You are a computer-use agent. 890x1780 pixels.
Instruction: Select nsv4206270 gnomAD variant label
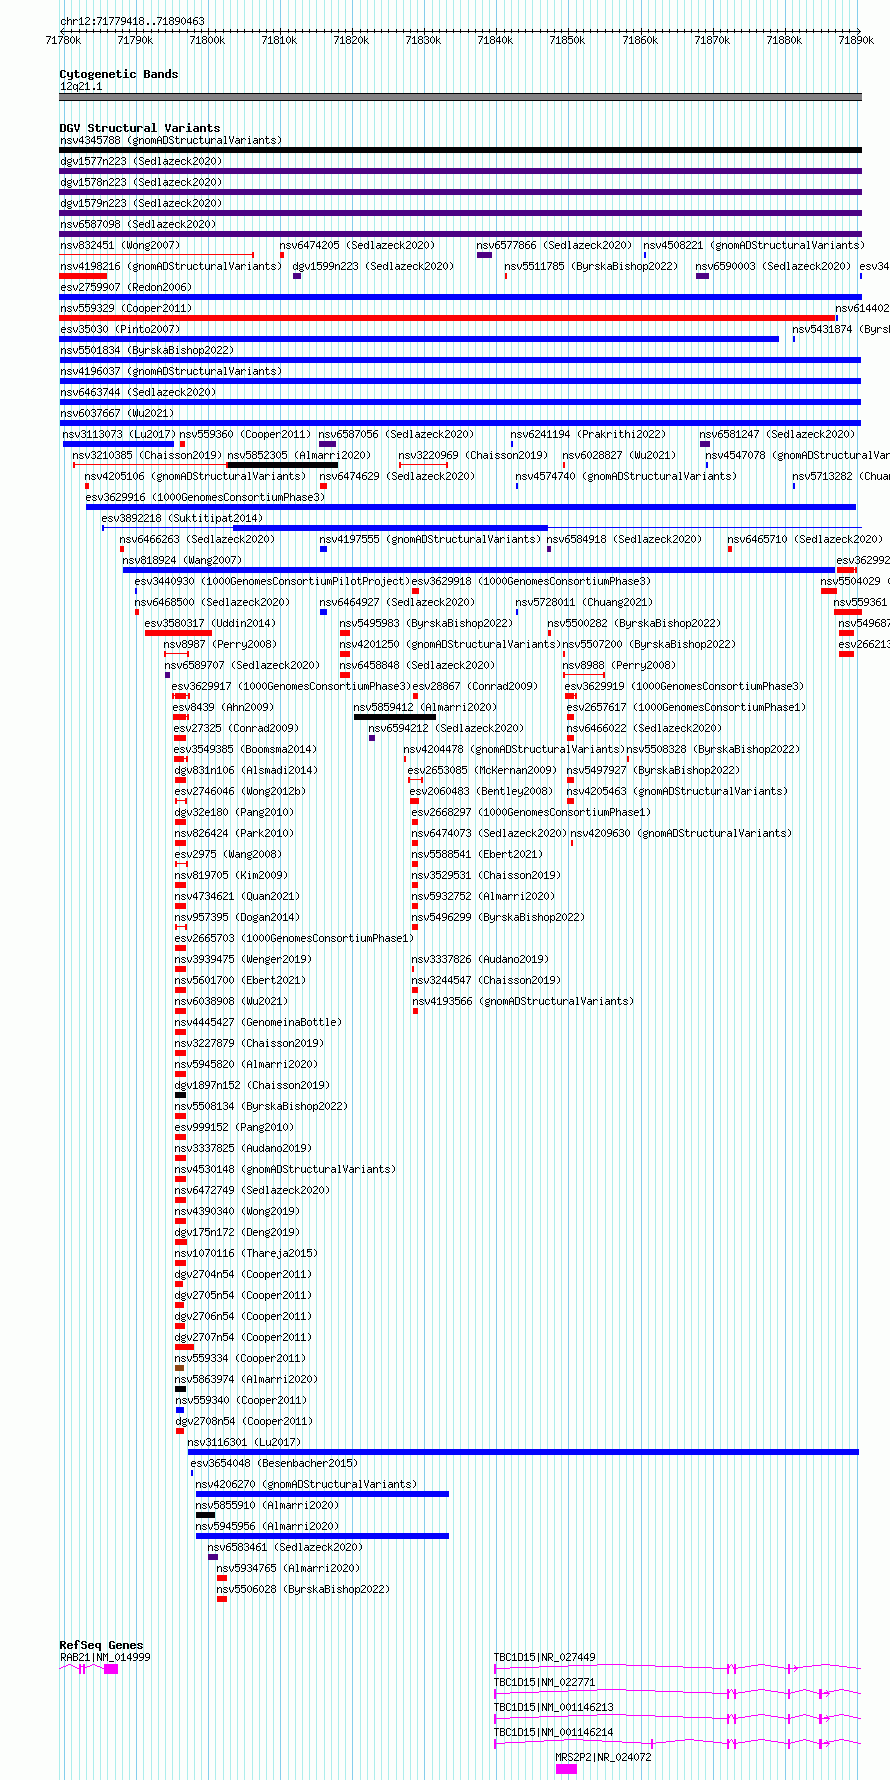306,1484
